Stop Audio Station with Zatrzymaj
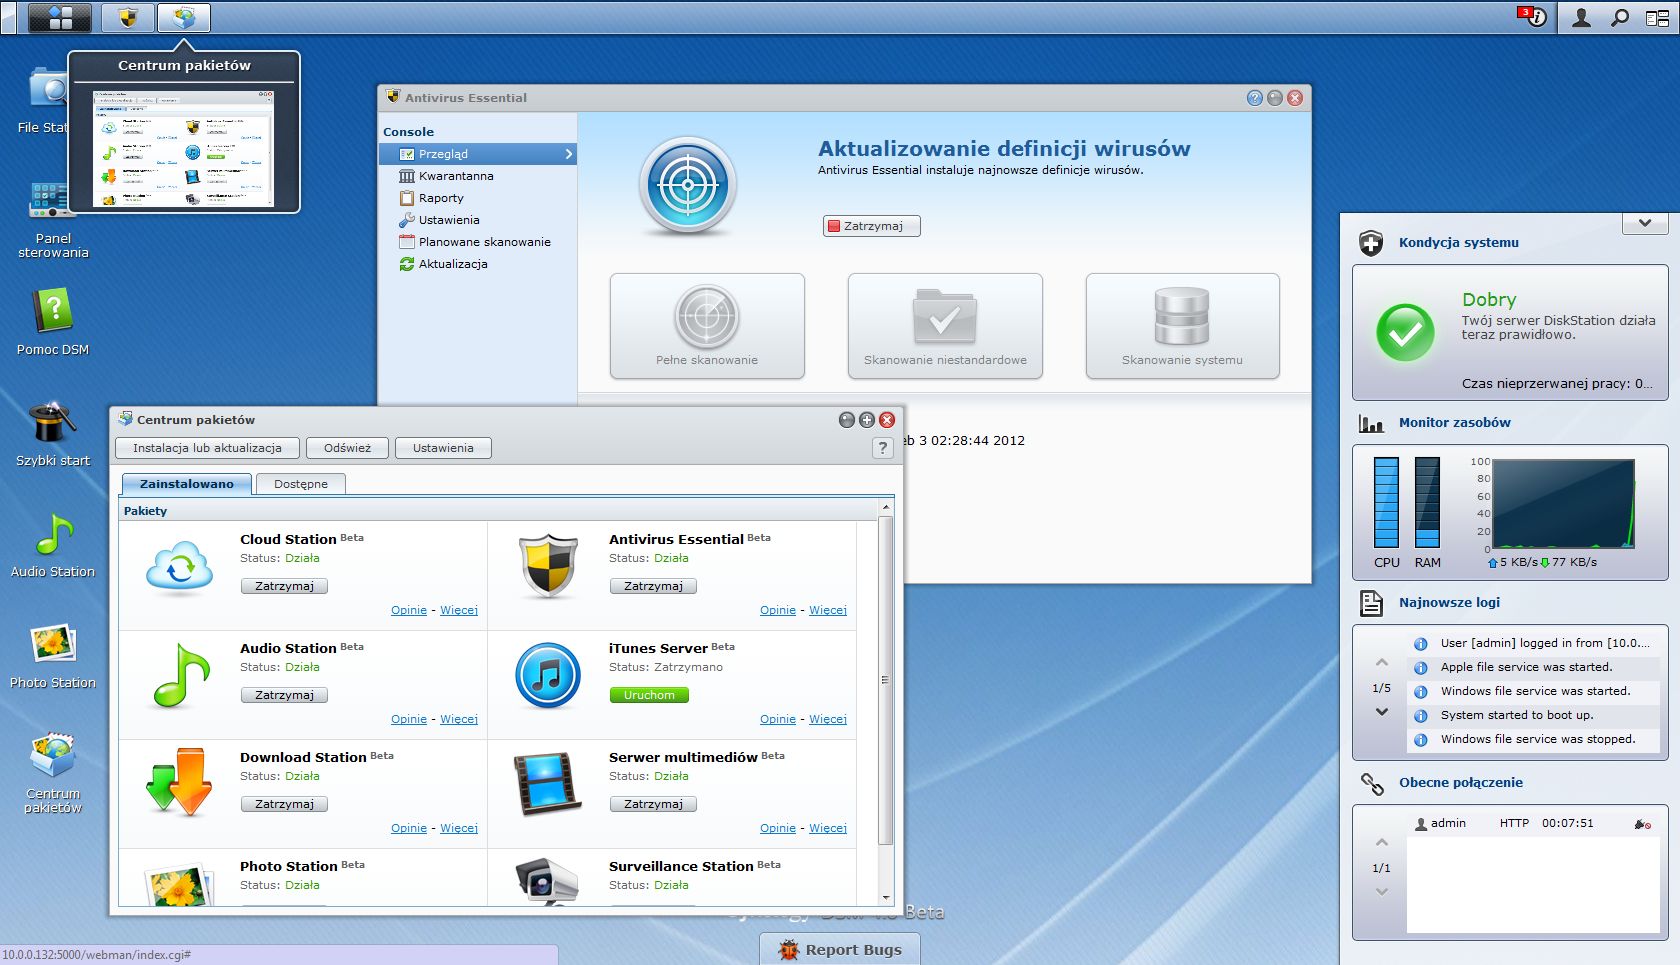1680x965 pixels. pos(284,695)
